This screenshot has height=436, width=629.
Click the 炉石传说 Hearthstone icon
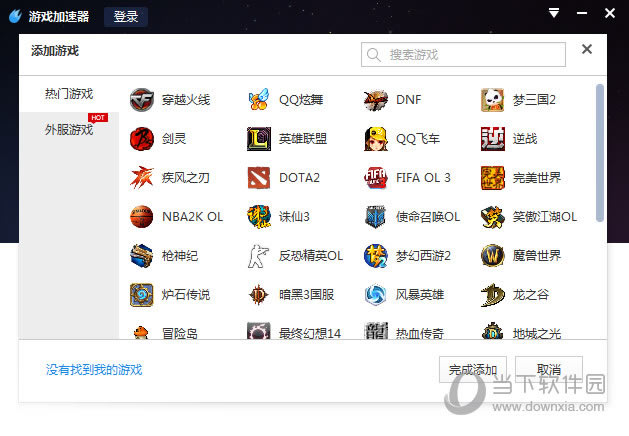pyautogui.click(x=142, y=295)
